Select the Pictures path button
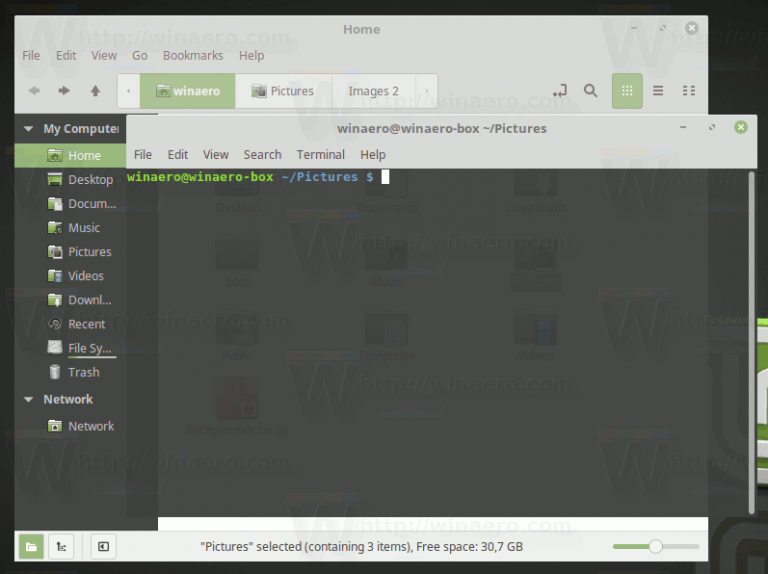The image size is (768, 574). click(283, 91)
